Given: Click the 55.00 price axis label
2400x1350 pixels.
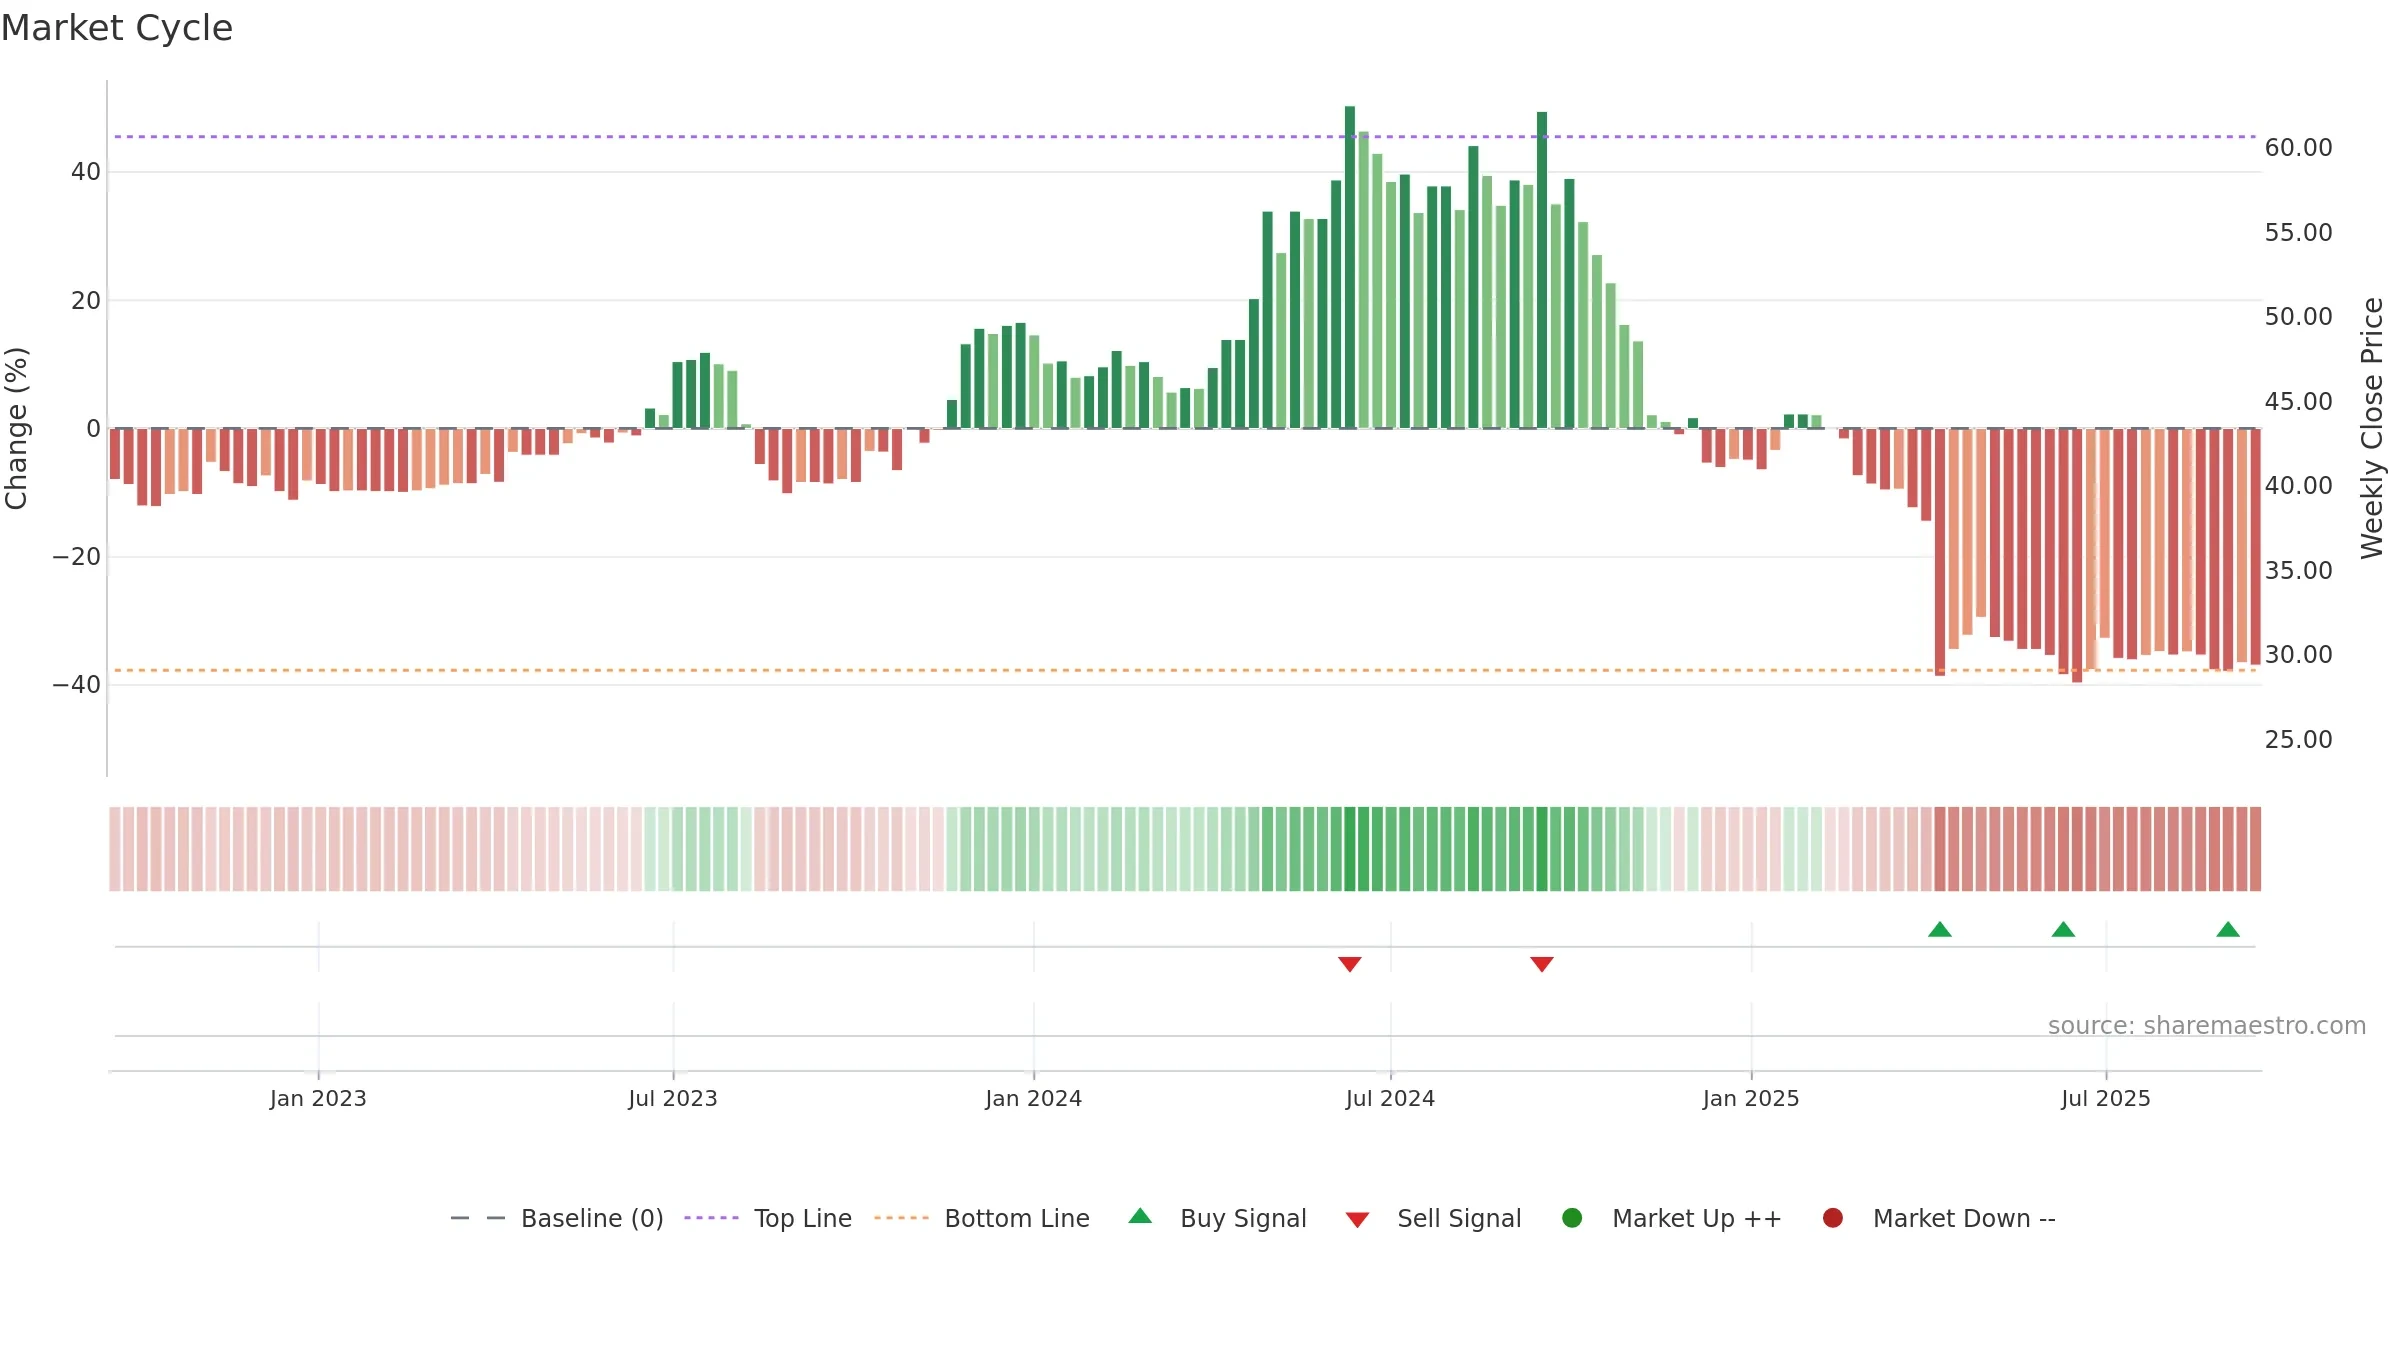Looking at the screenshot, I should (x=2298, y=232).
